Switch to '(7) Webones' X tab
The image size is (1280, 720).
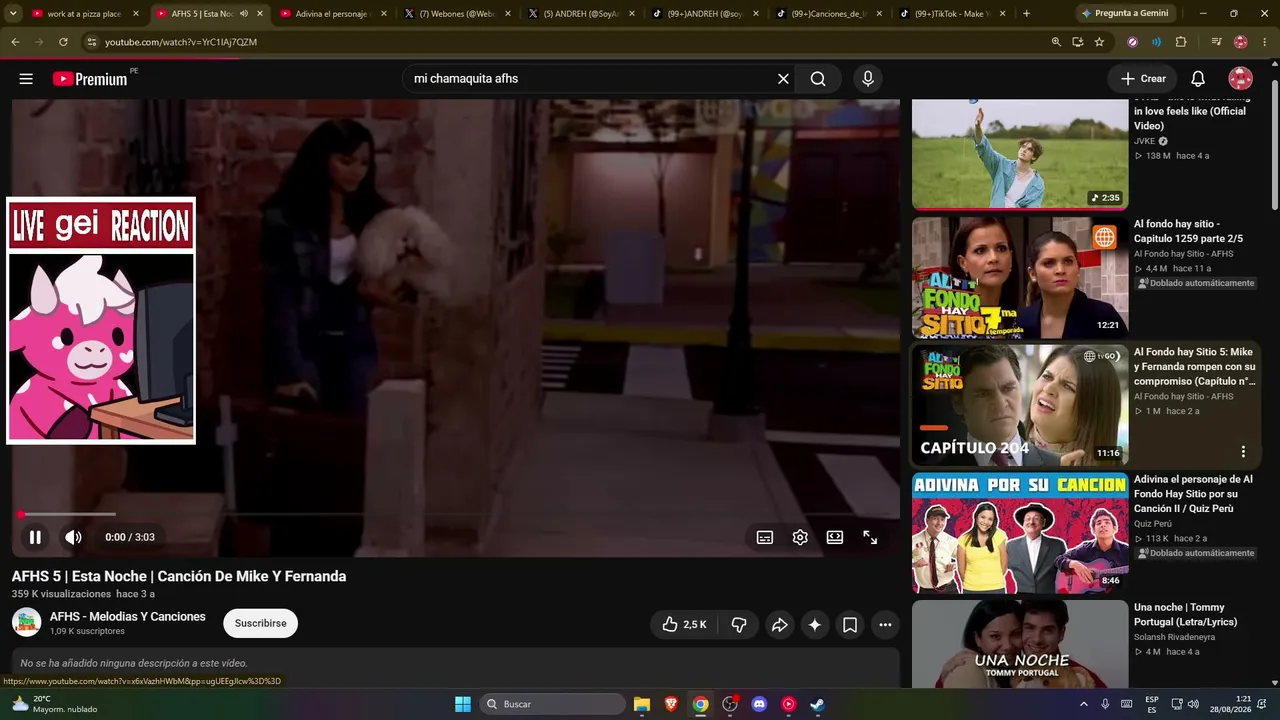458,14
